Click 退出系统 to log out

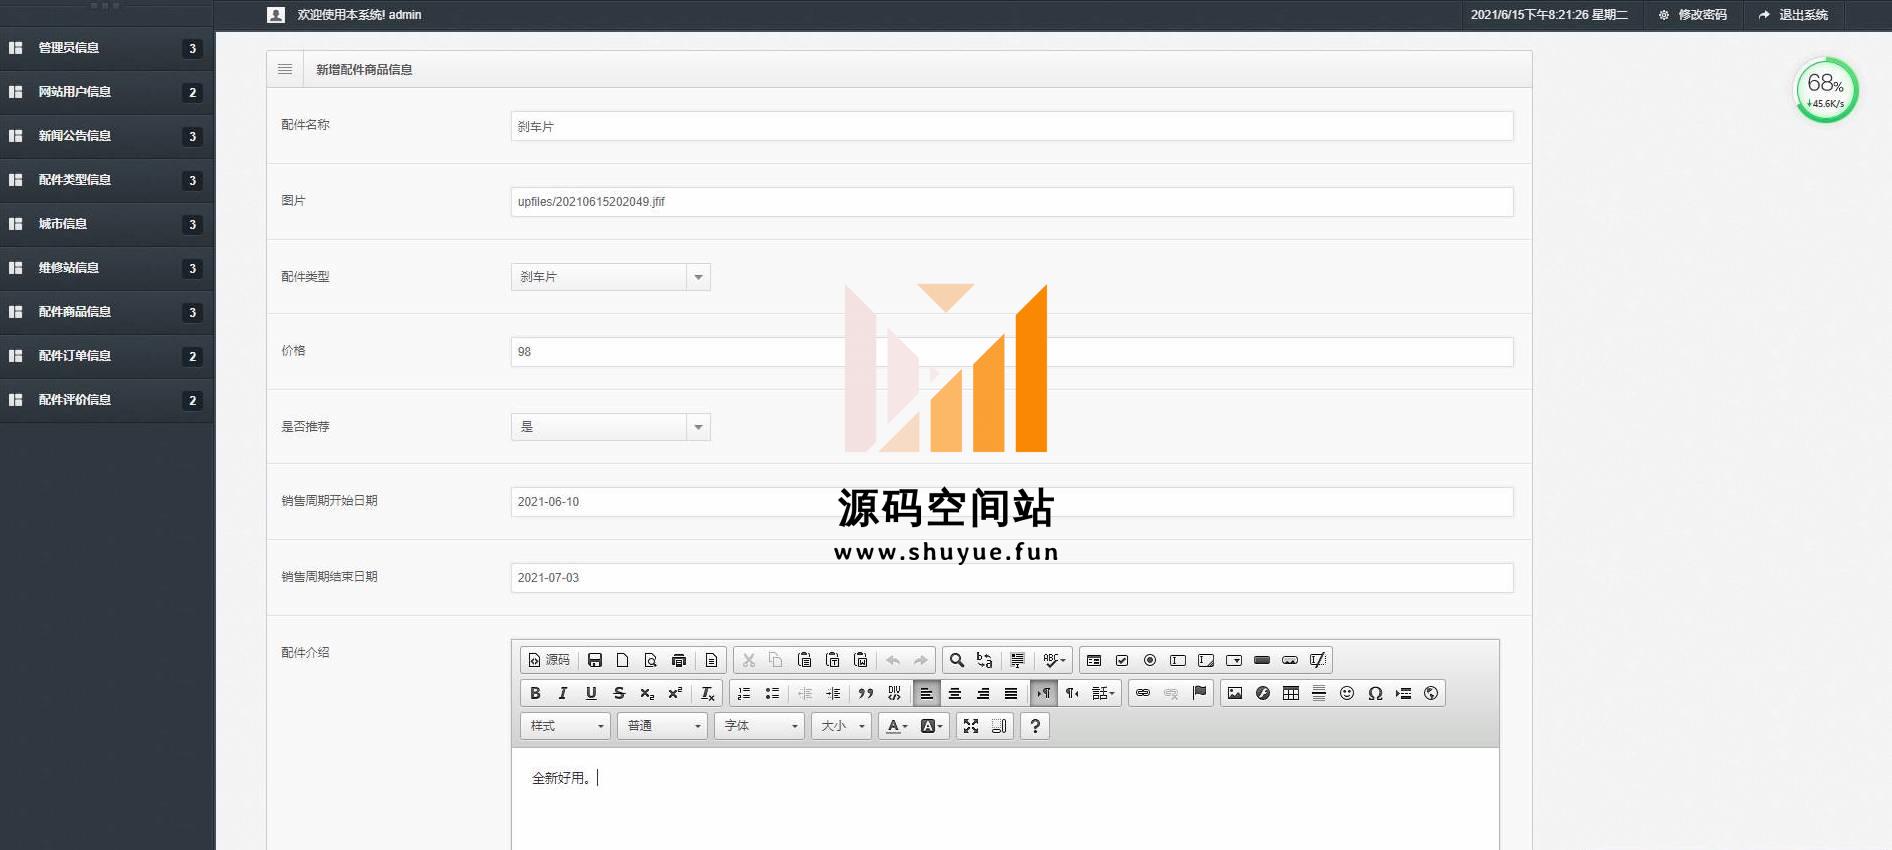click(1793, 15)
